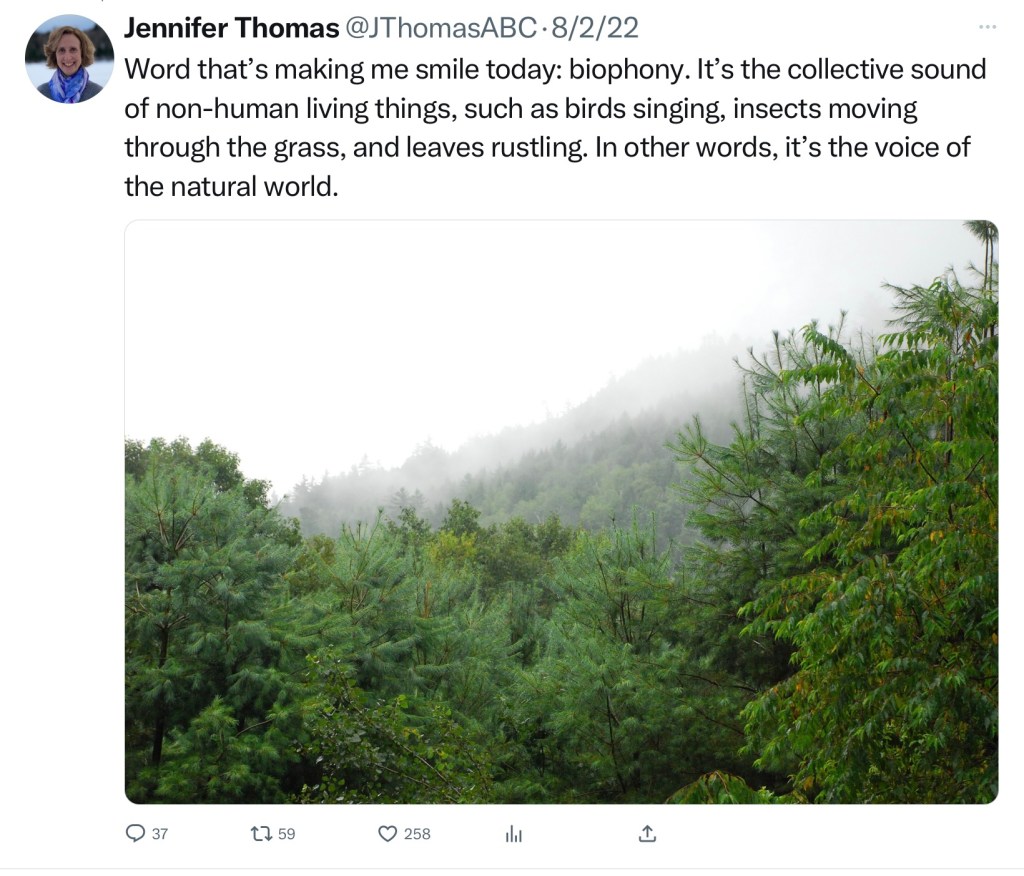
Task: Click the like count 258
Action: click(417, 833)
